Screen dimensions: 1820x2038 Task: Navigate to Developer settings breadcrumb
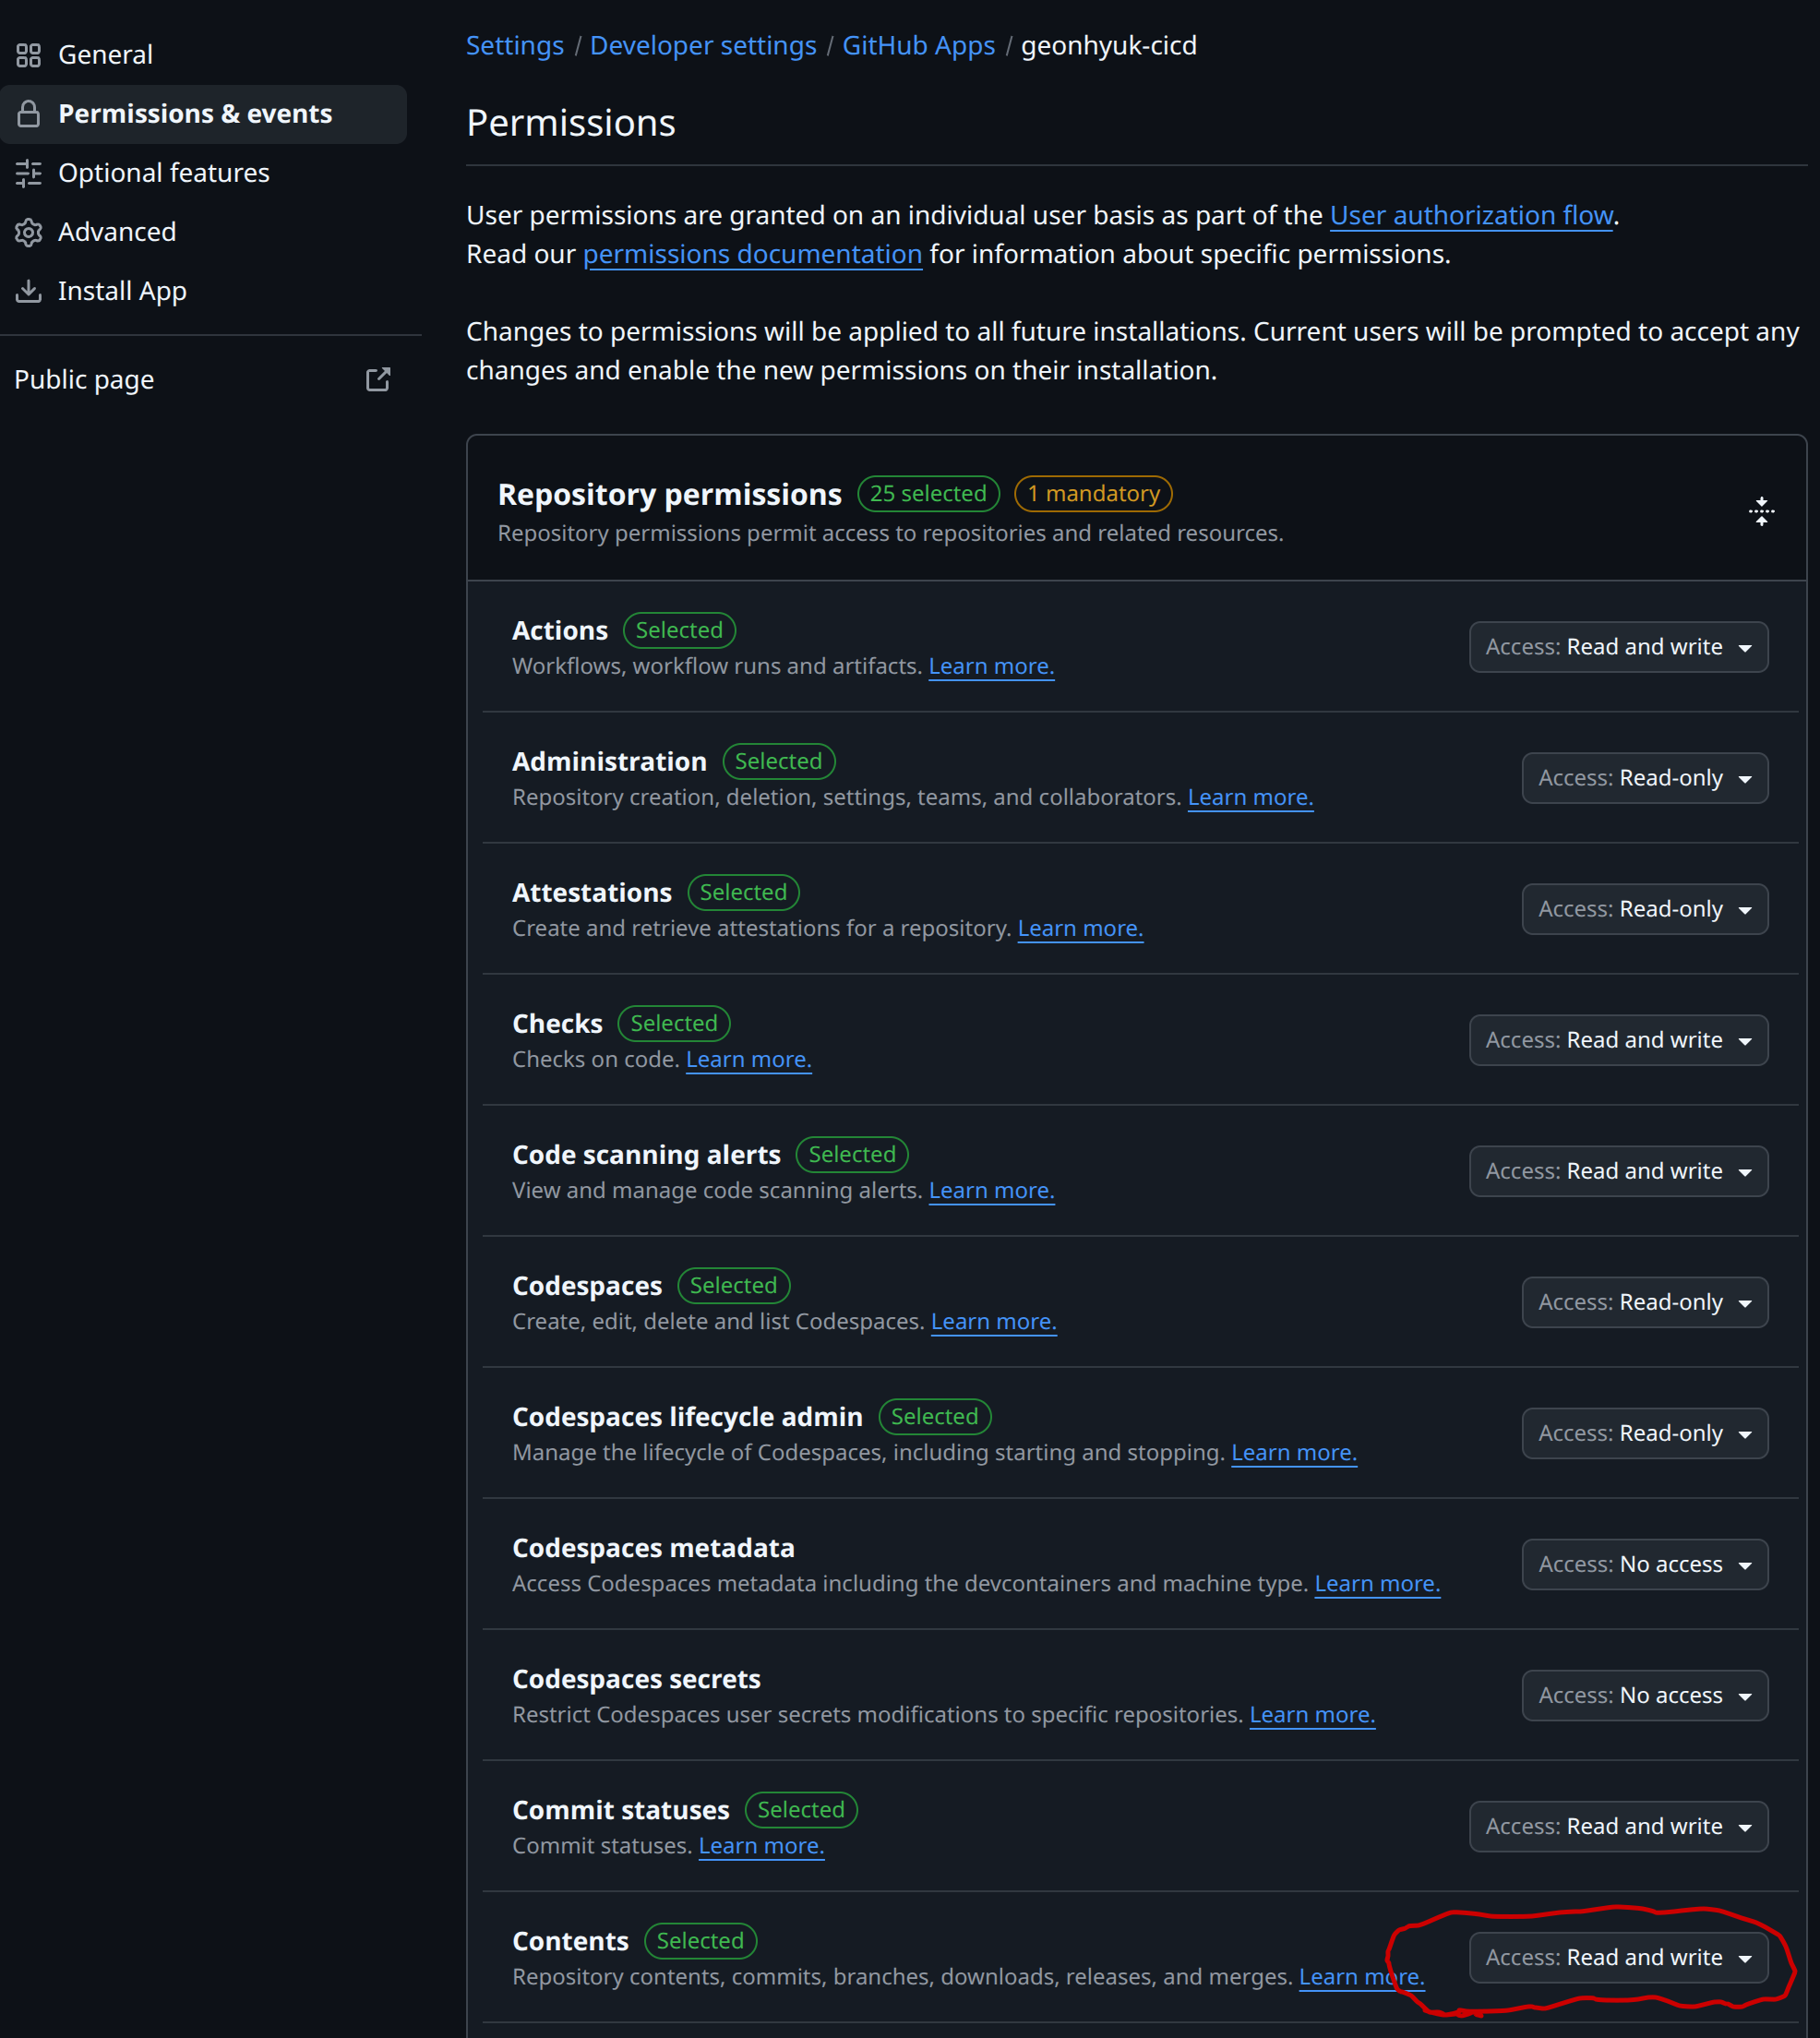(x=702, y=46)
